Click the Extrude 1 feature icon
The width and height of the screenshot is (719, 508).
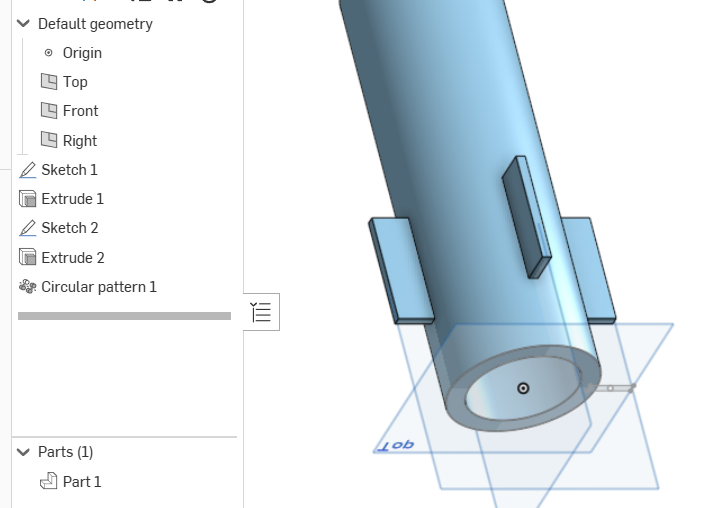pyautogui.click(x=28, y=199)
